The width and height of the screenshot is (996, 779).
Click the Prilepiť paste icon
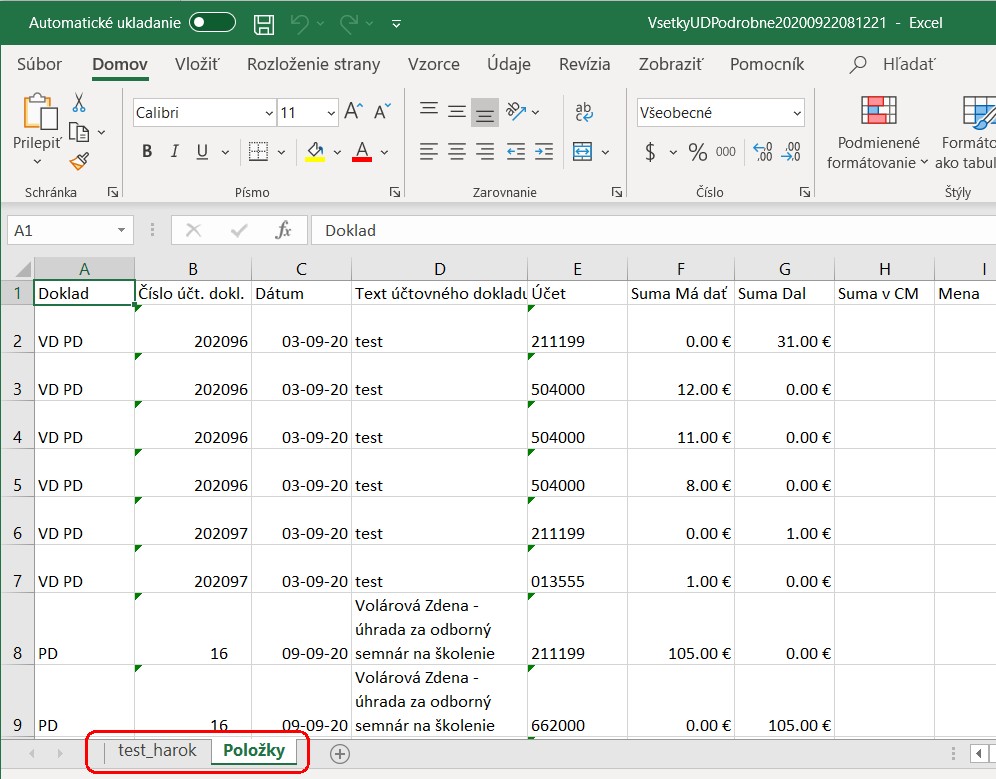pyautogui.click(x=39, y=112)
